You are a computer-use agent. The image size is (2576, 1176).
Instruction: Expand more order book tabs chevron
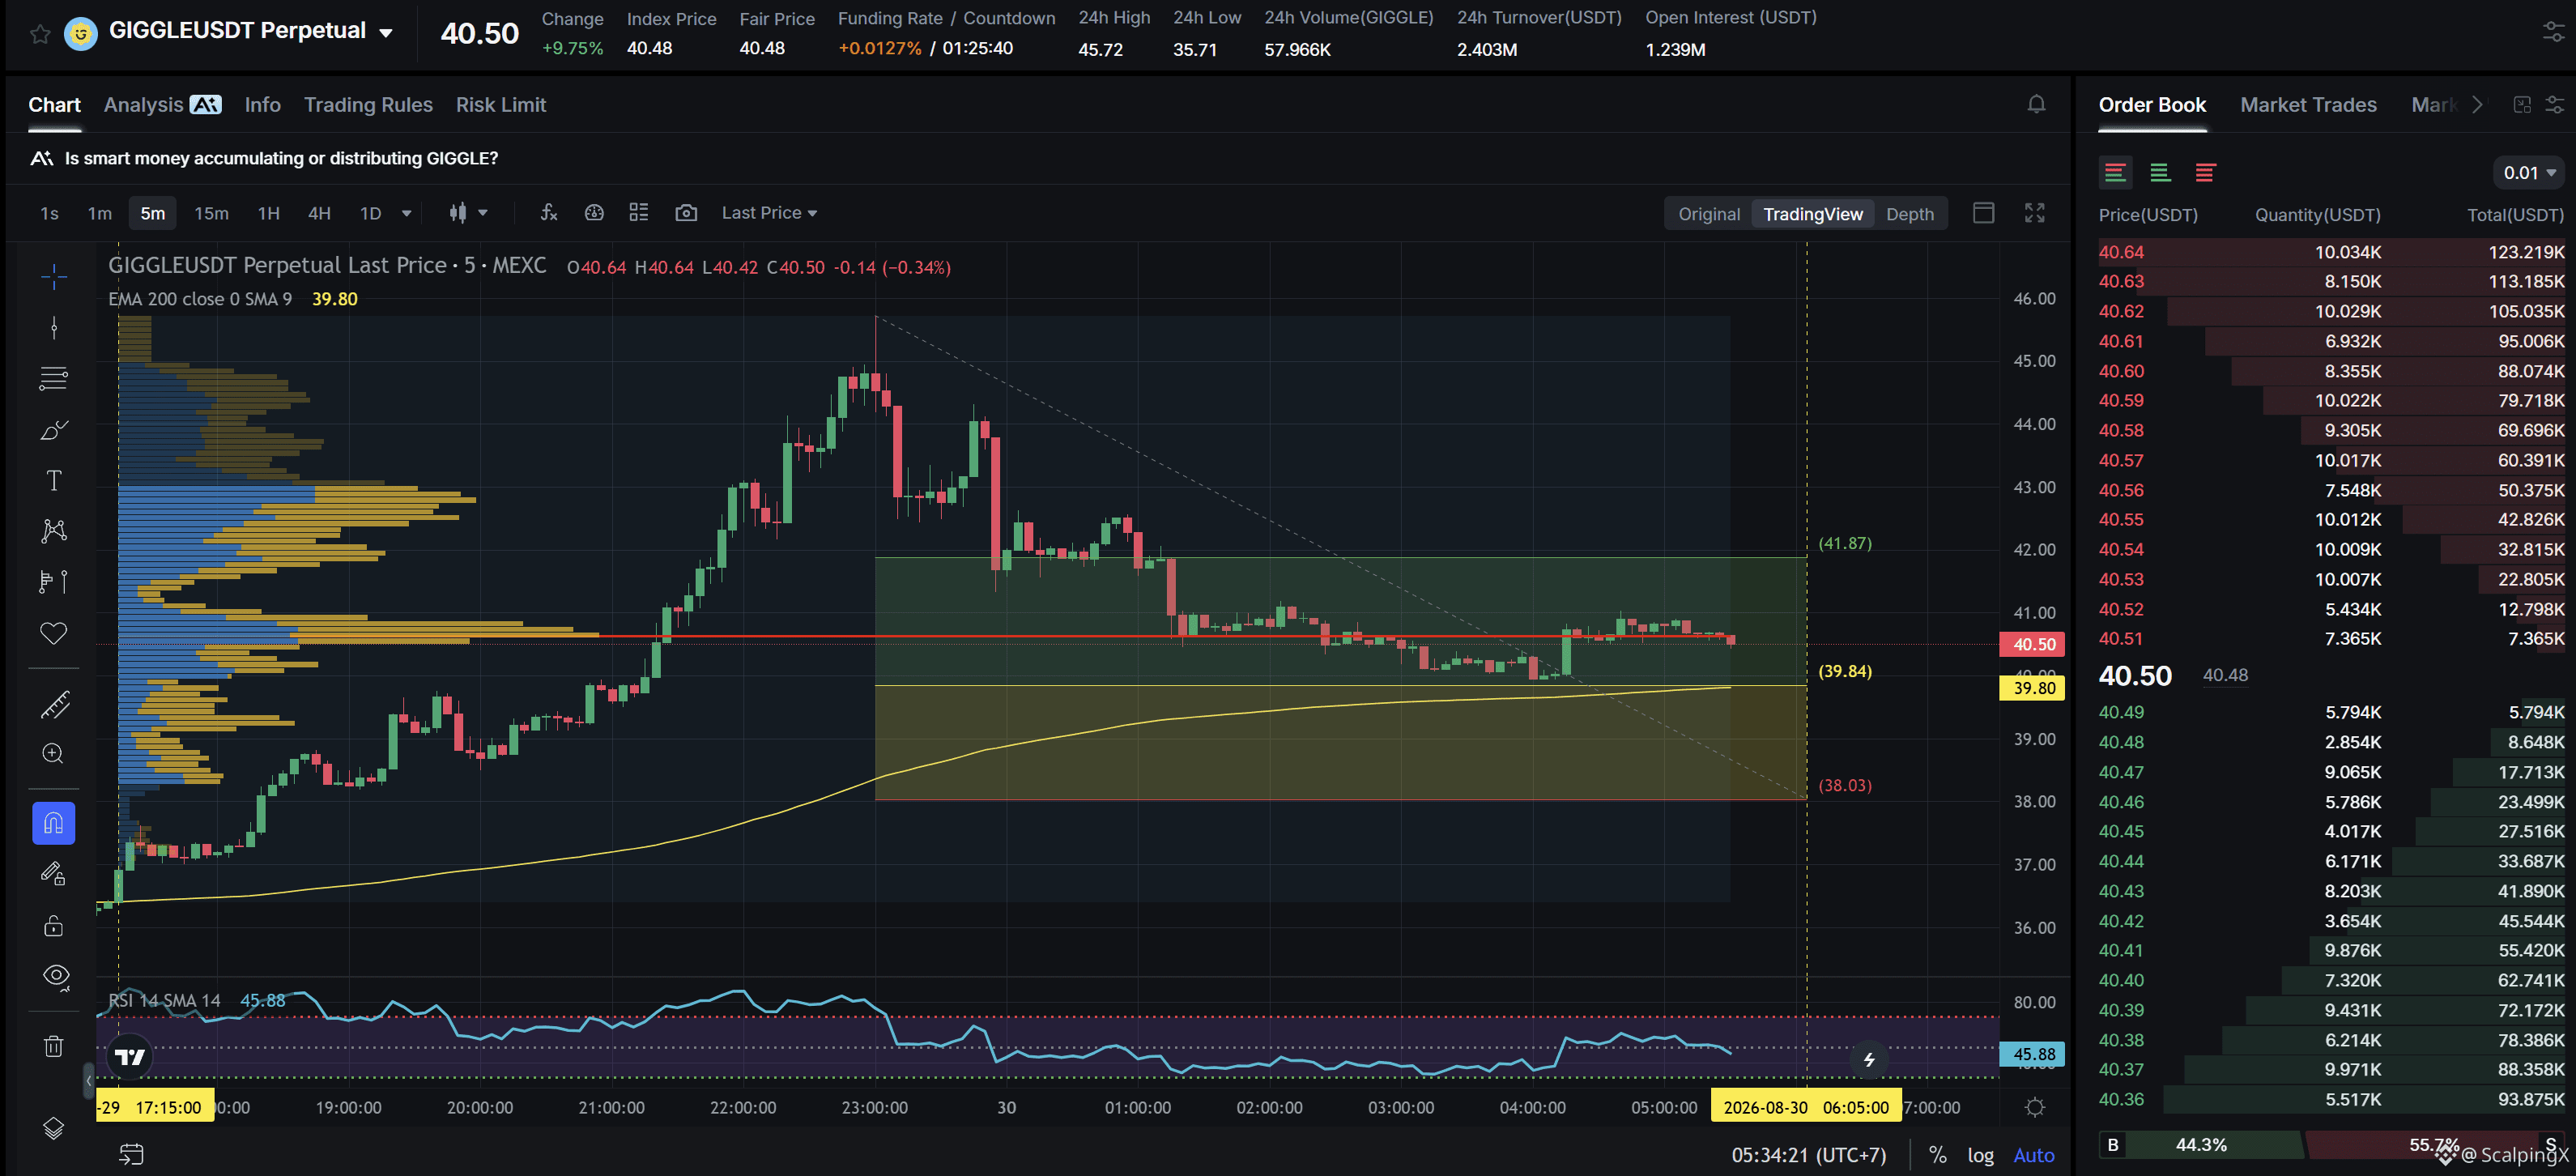tap(2477, 104)
